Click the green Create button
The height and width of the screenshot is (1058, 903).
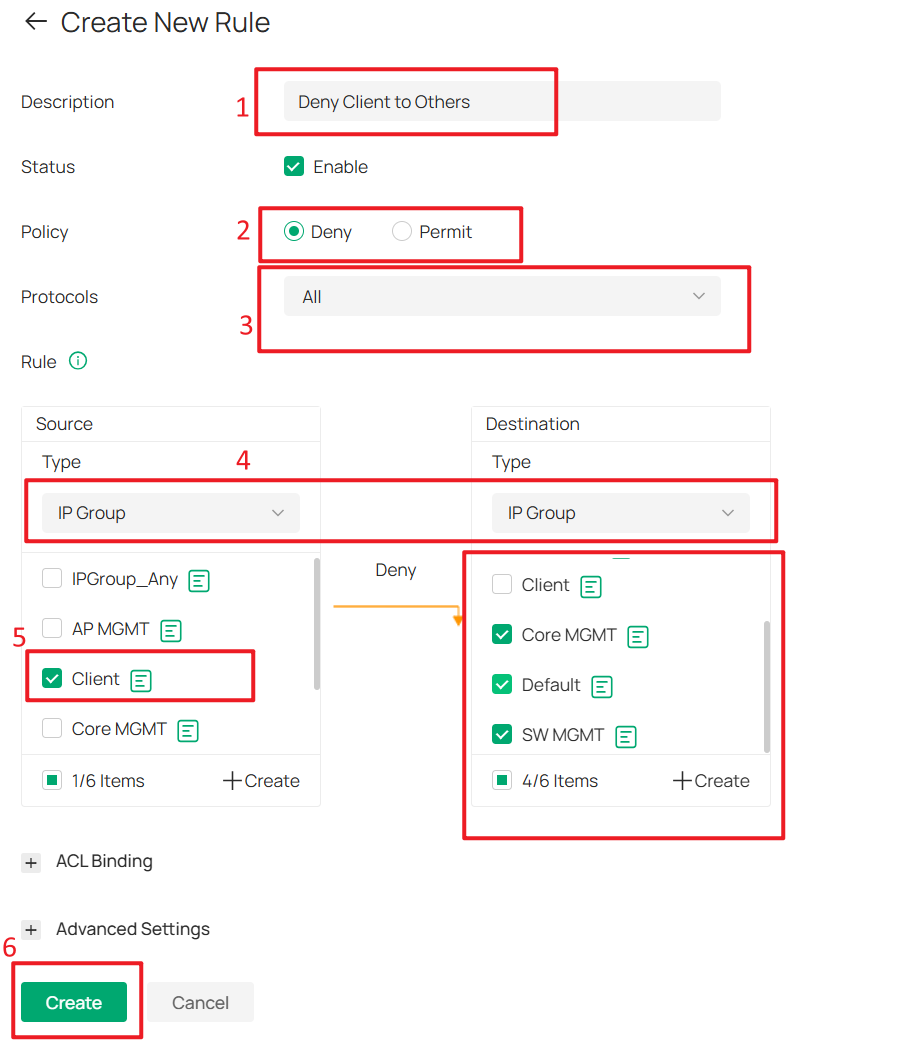(x=74, y=1002)
